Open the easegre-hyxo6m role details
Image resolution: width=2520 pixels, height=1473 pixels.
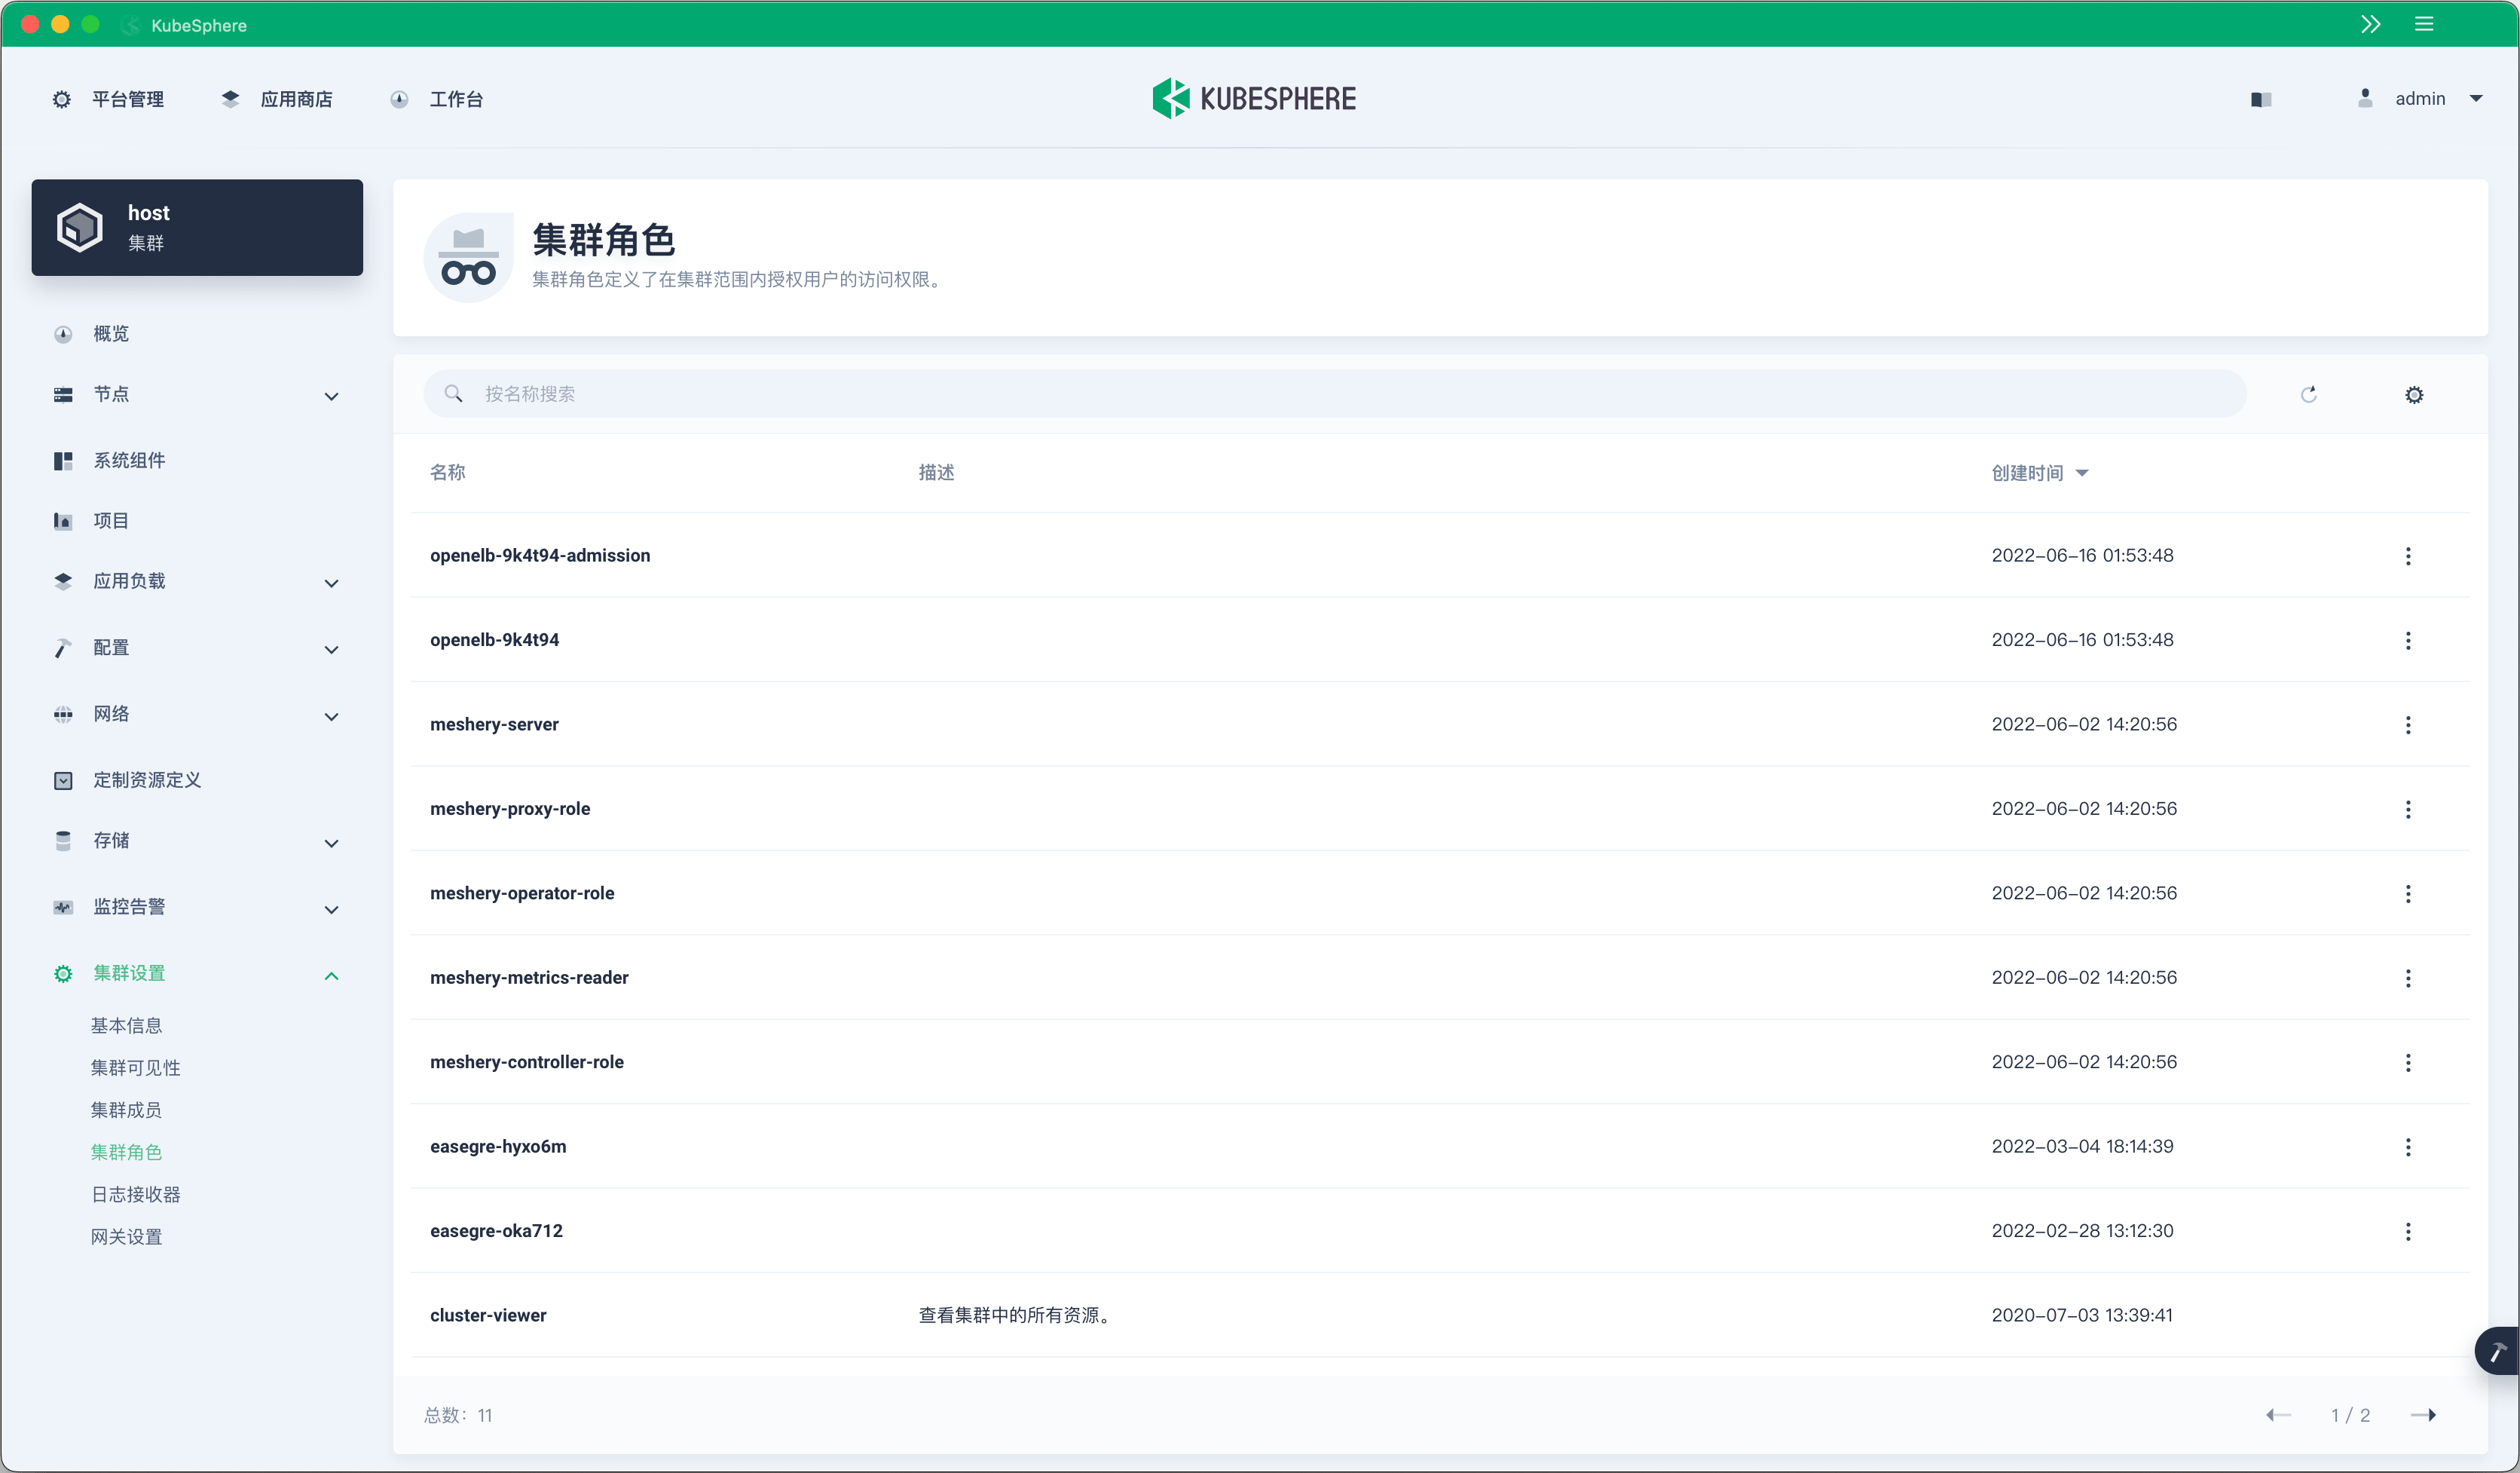[497, 1146]
